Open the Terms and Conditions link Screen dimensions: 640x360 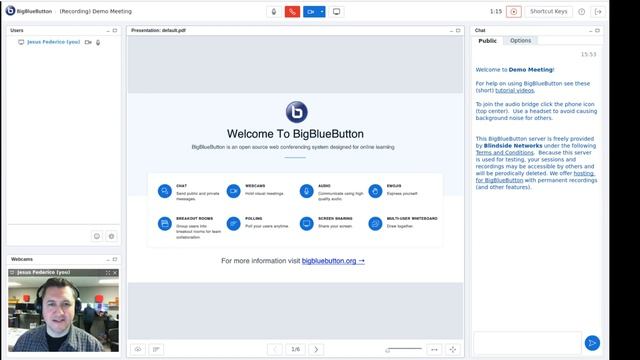(504, 153)
